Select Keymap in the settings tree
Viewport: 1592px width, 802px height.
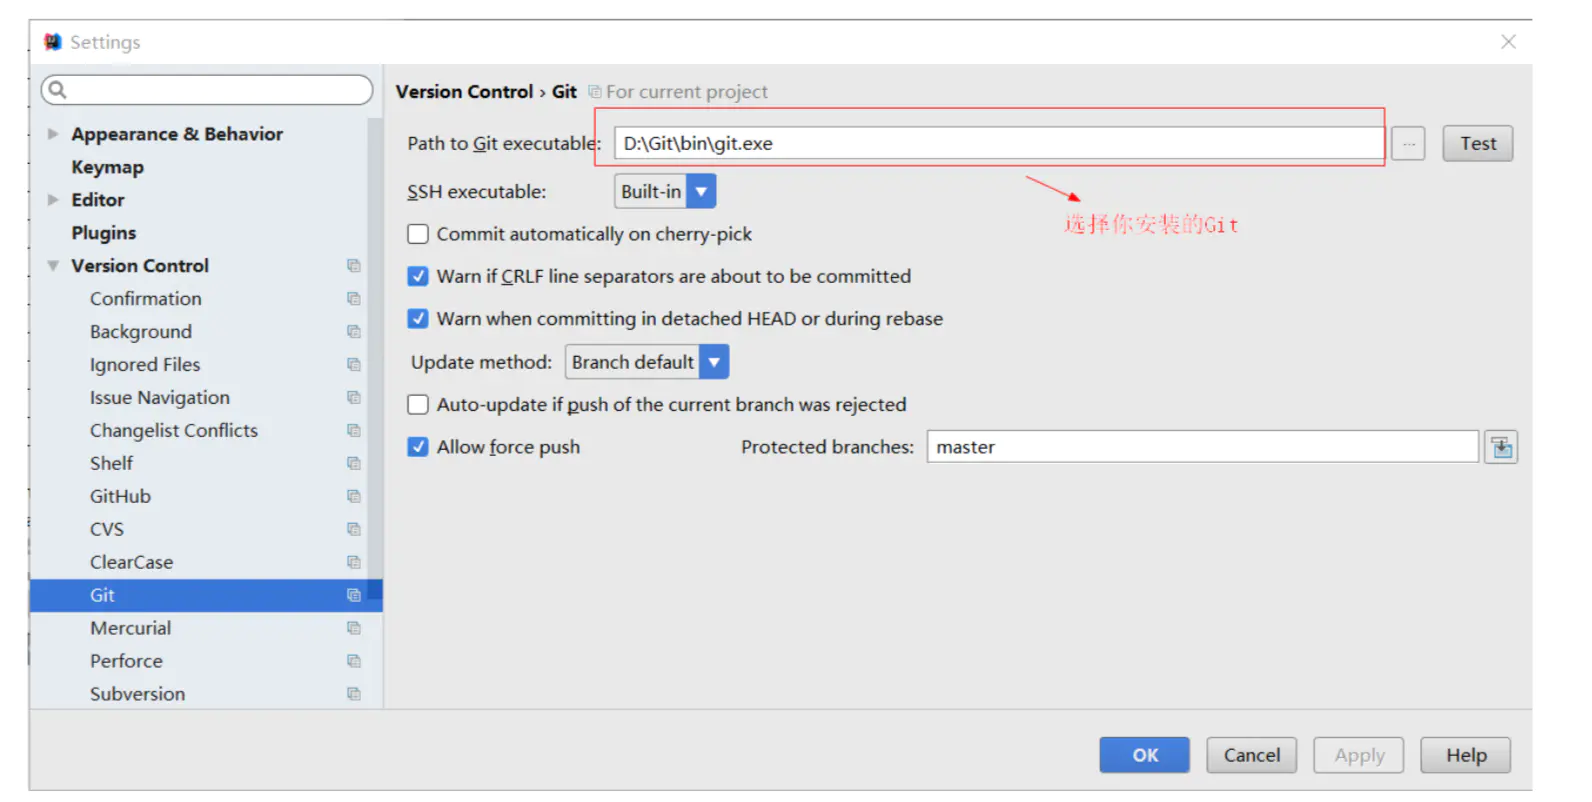[x=107, y=167]
